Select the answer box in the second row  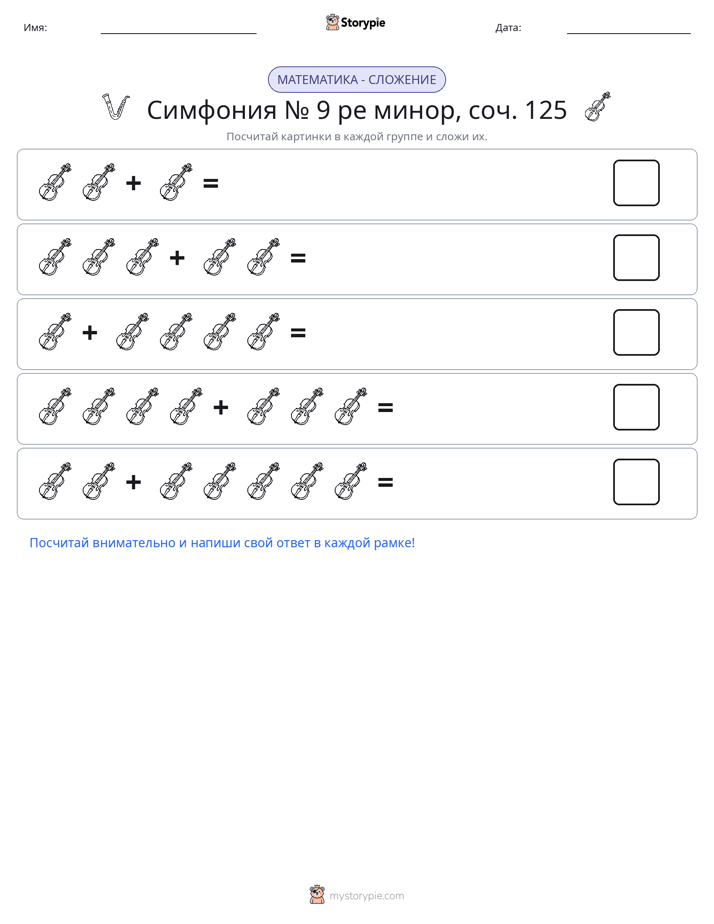(x=636, y=258)
